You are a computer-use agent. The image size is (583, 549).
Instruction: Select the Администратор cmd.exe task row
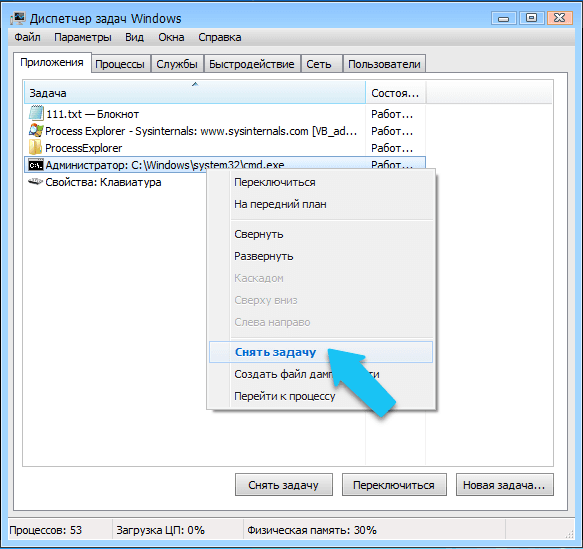pyautogui.click(x=225, y=165)
